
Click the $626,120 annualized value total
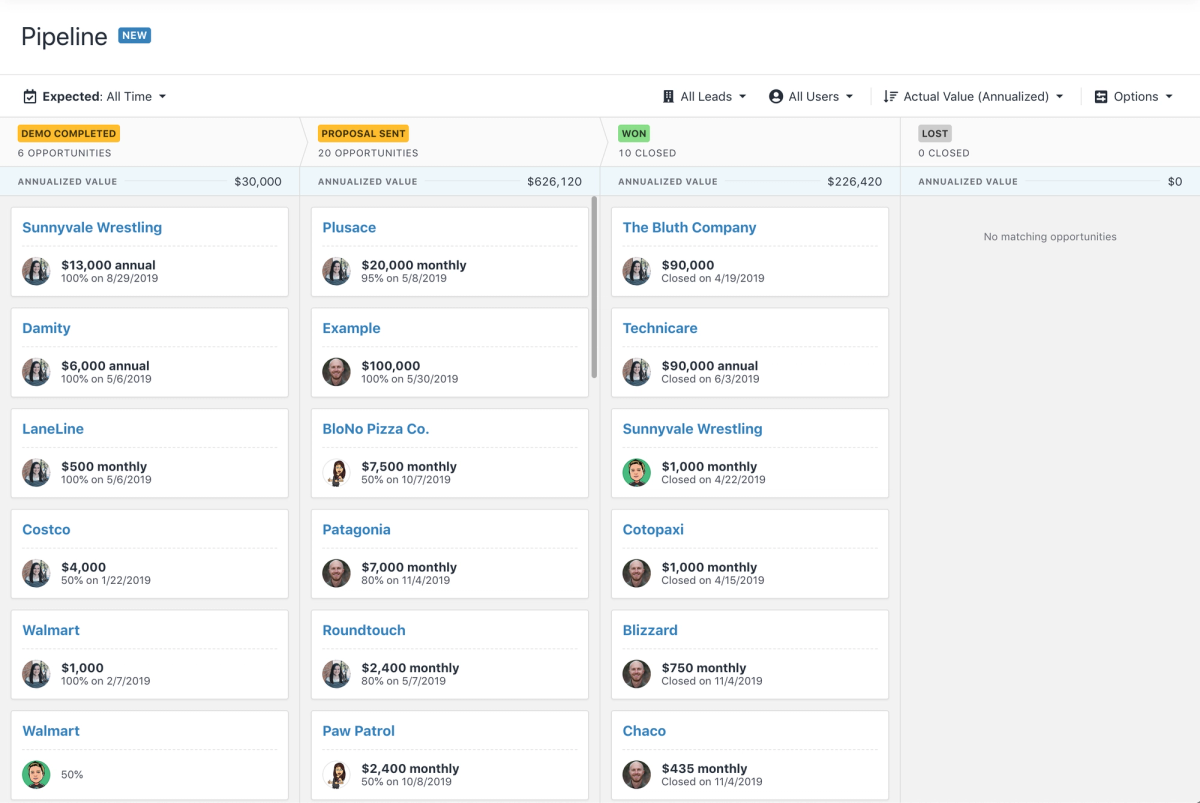coord(554,182)
